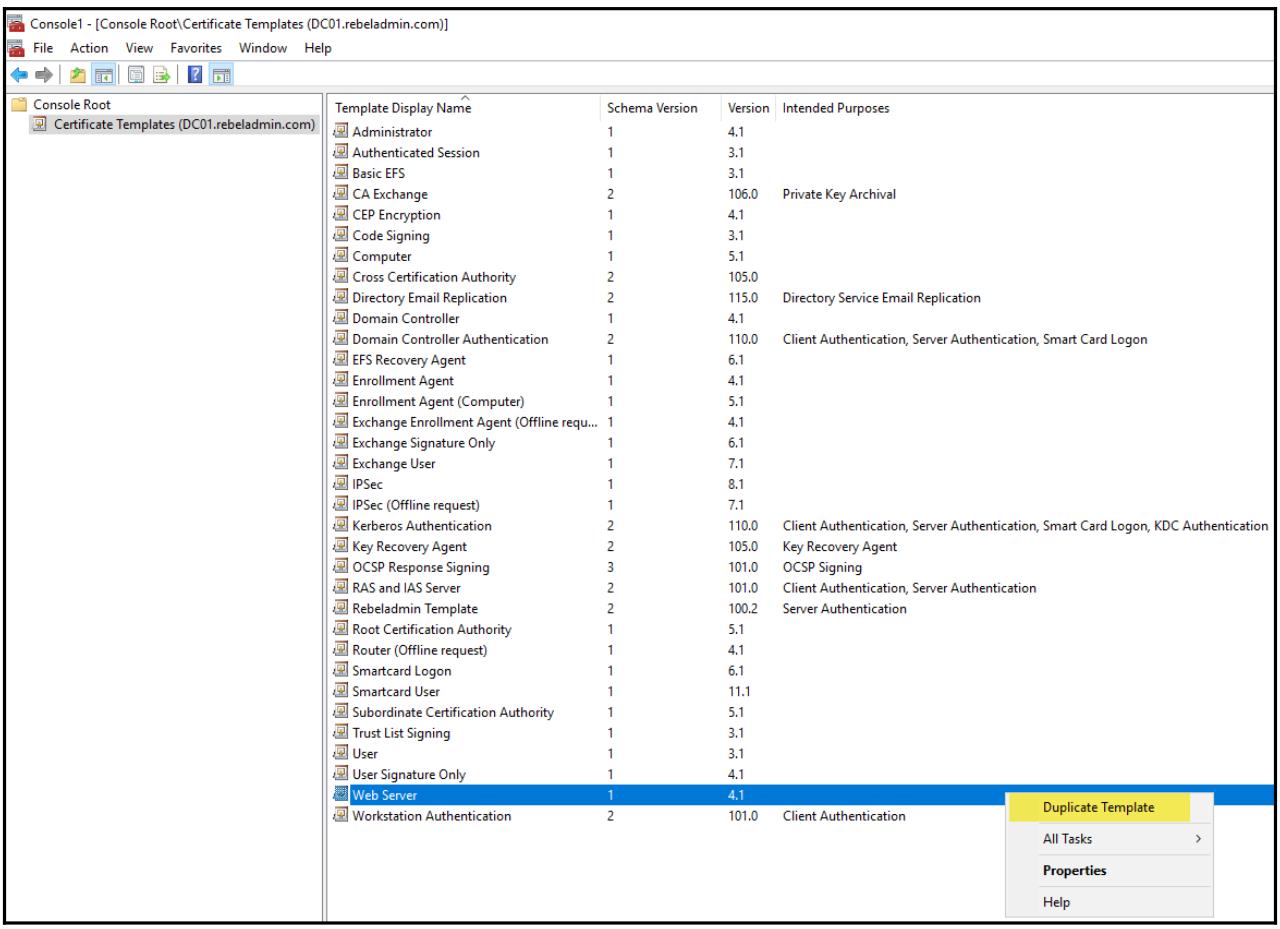Select Properties in the context menu
The image size is (1280, 929).
1074,870
